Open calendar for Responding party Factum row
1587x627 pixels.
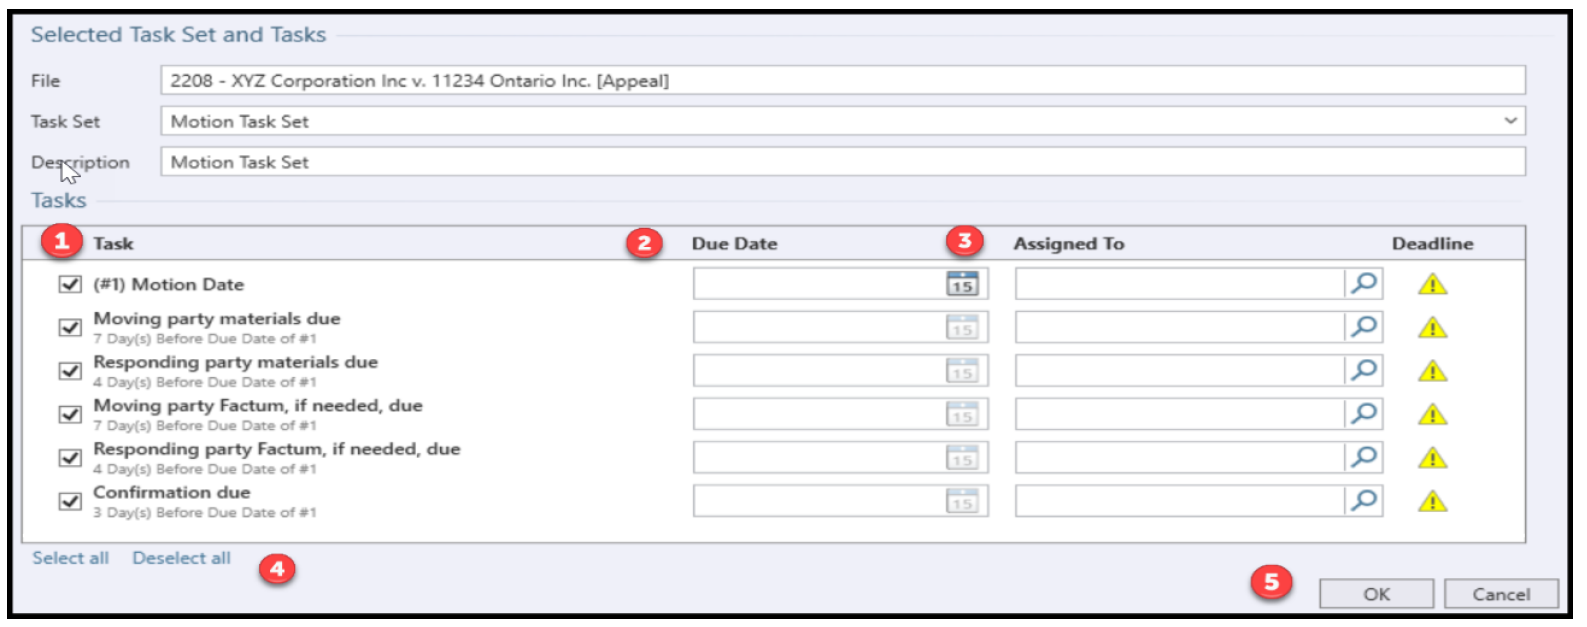click(x=962, y=458)
